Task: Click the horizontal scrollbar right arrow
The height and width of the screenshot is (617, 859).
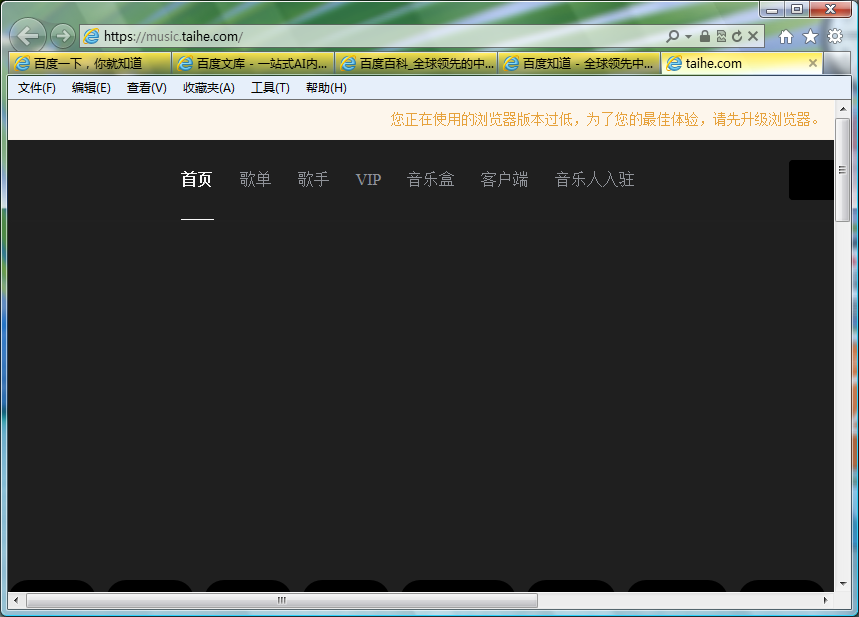Action: (826, 600)
